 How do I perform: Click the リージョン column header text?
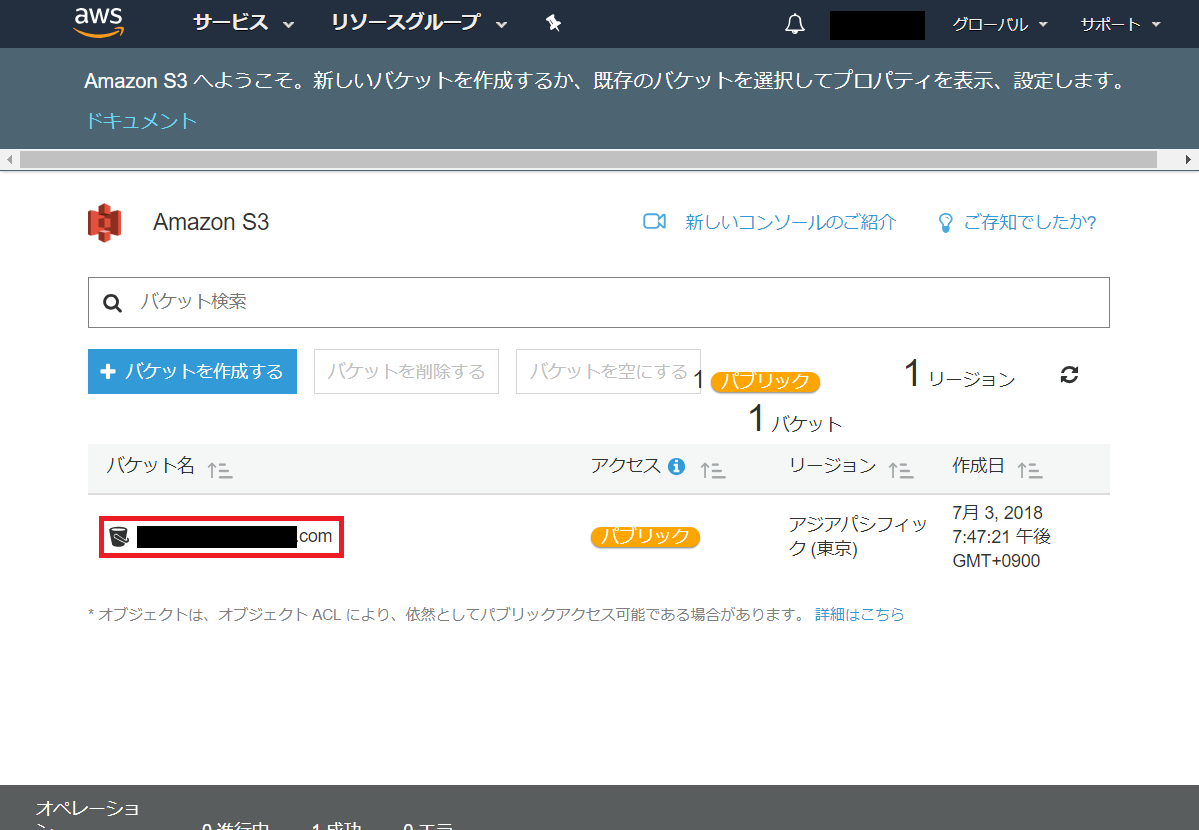click(833, 465)
